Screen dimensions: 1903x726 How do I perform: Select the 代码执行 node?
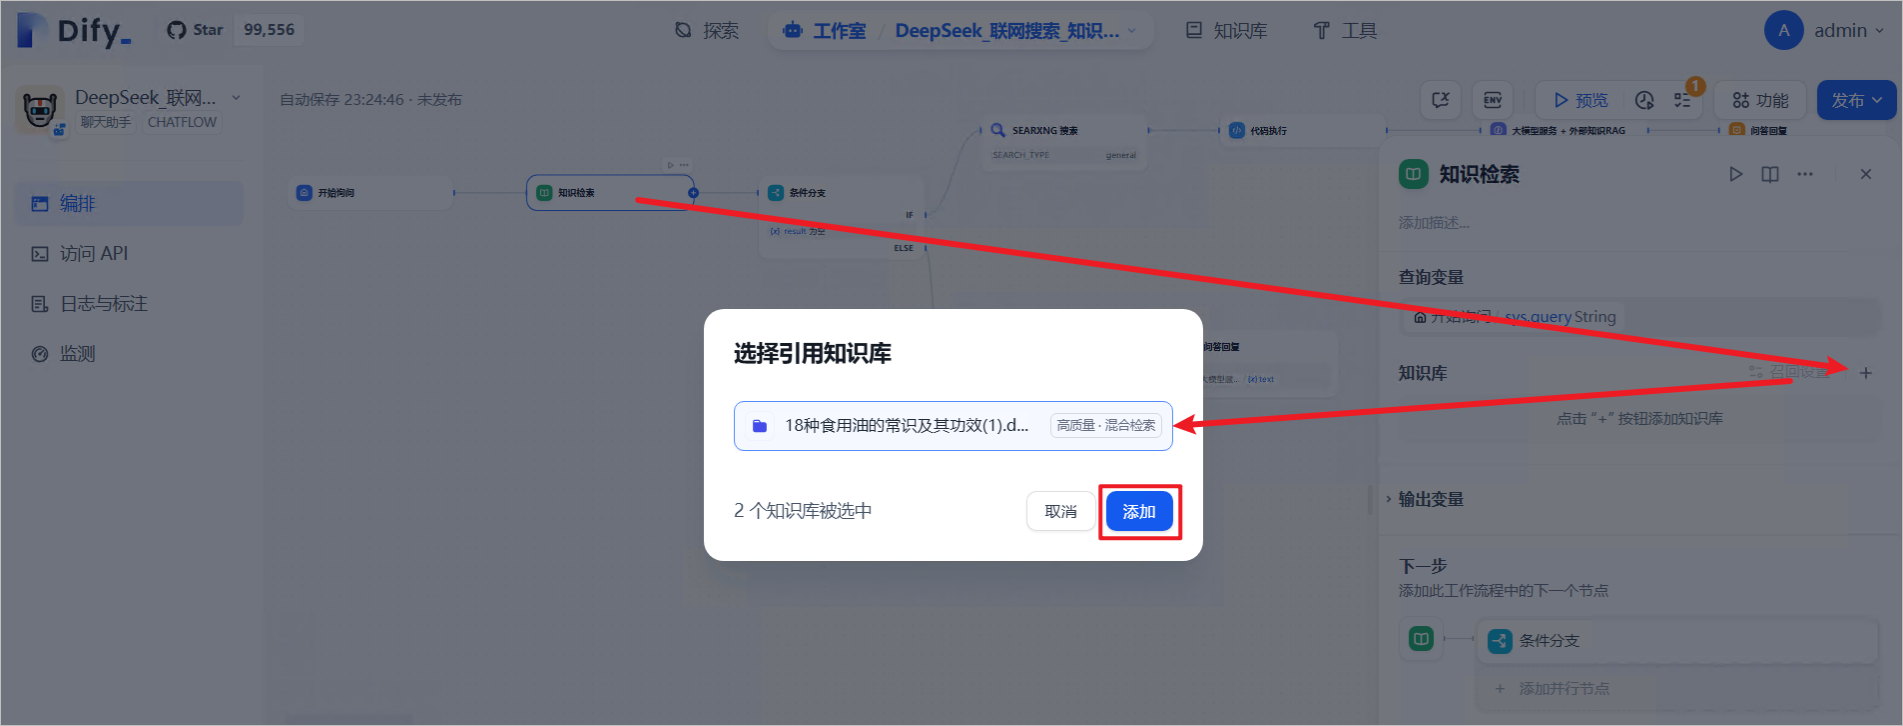point(1303,130)
